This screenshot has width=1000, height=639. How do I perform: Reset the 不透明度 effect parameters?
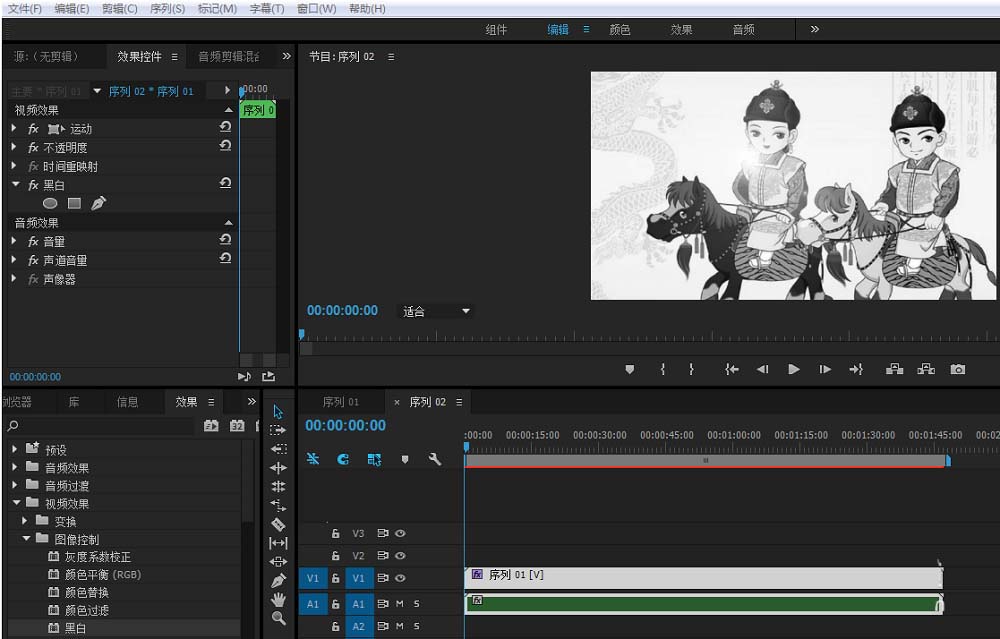(225, 147)
